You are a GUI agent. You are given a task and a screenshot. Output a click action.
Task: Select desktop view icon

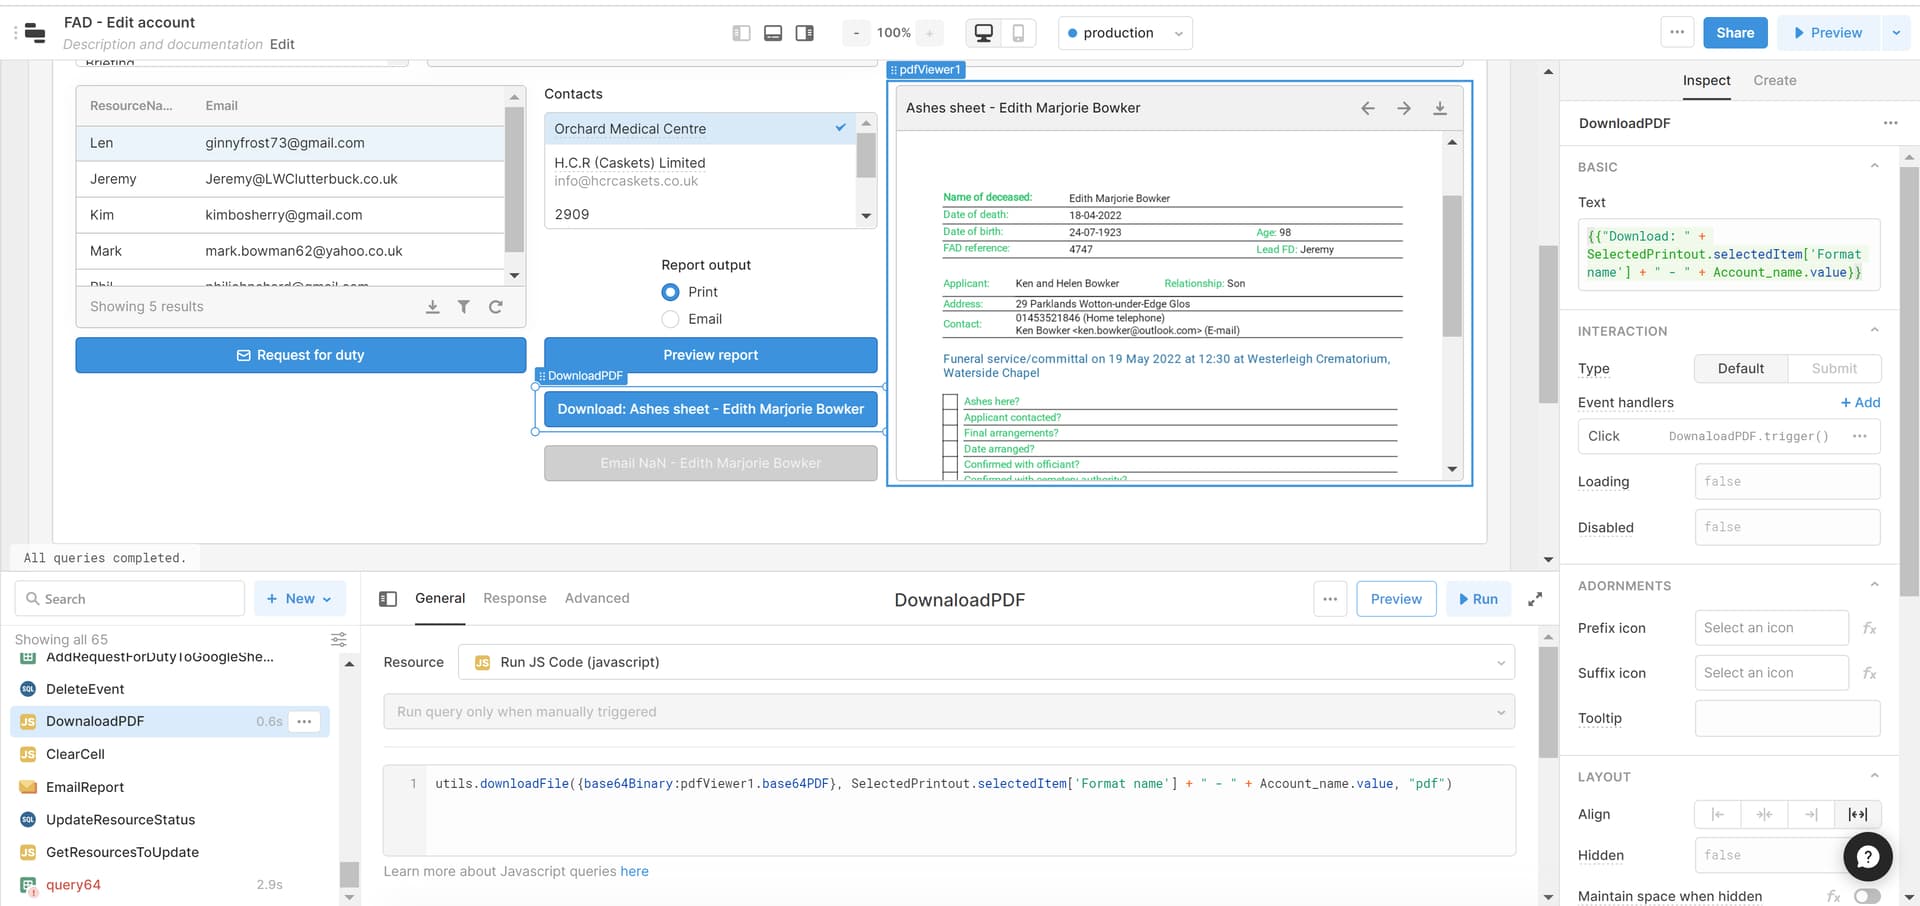pyautogui.click(x=984, y=33)
